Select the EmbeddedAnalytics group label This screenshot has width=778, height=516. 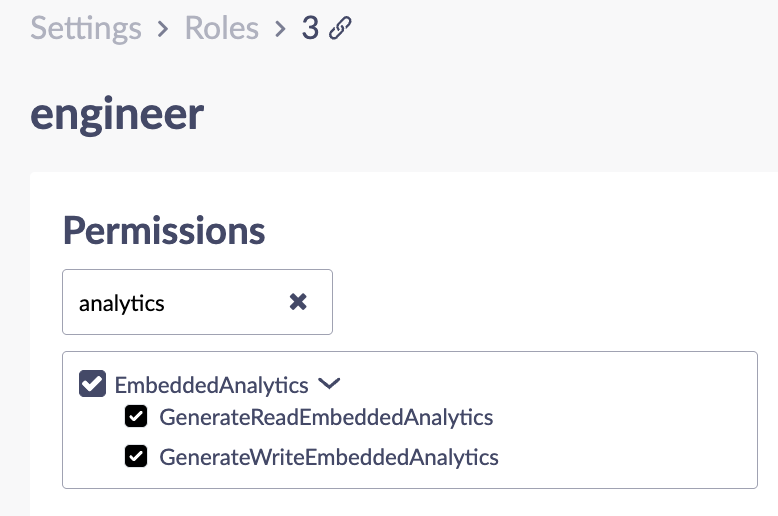(211, 385)
